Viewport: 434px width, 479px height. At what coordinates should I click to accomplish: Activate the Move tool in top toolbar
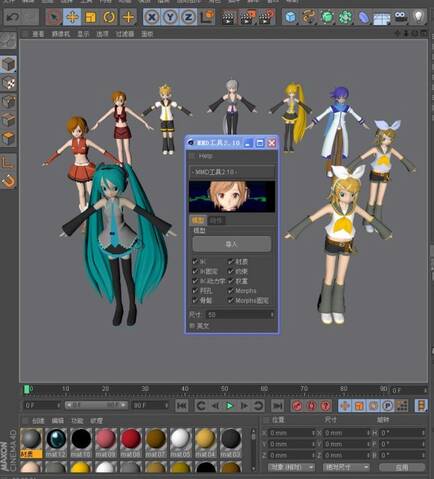pos(72,17)
